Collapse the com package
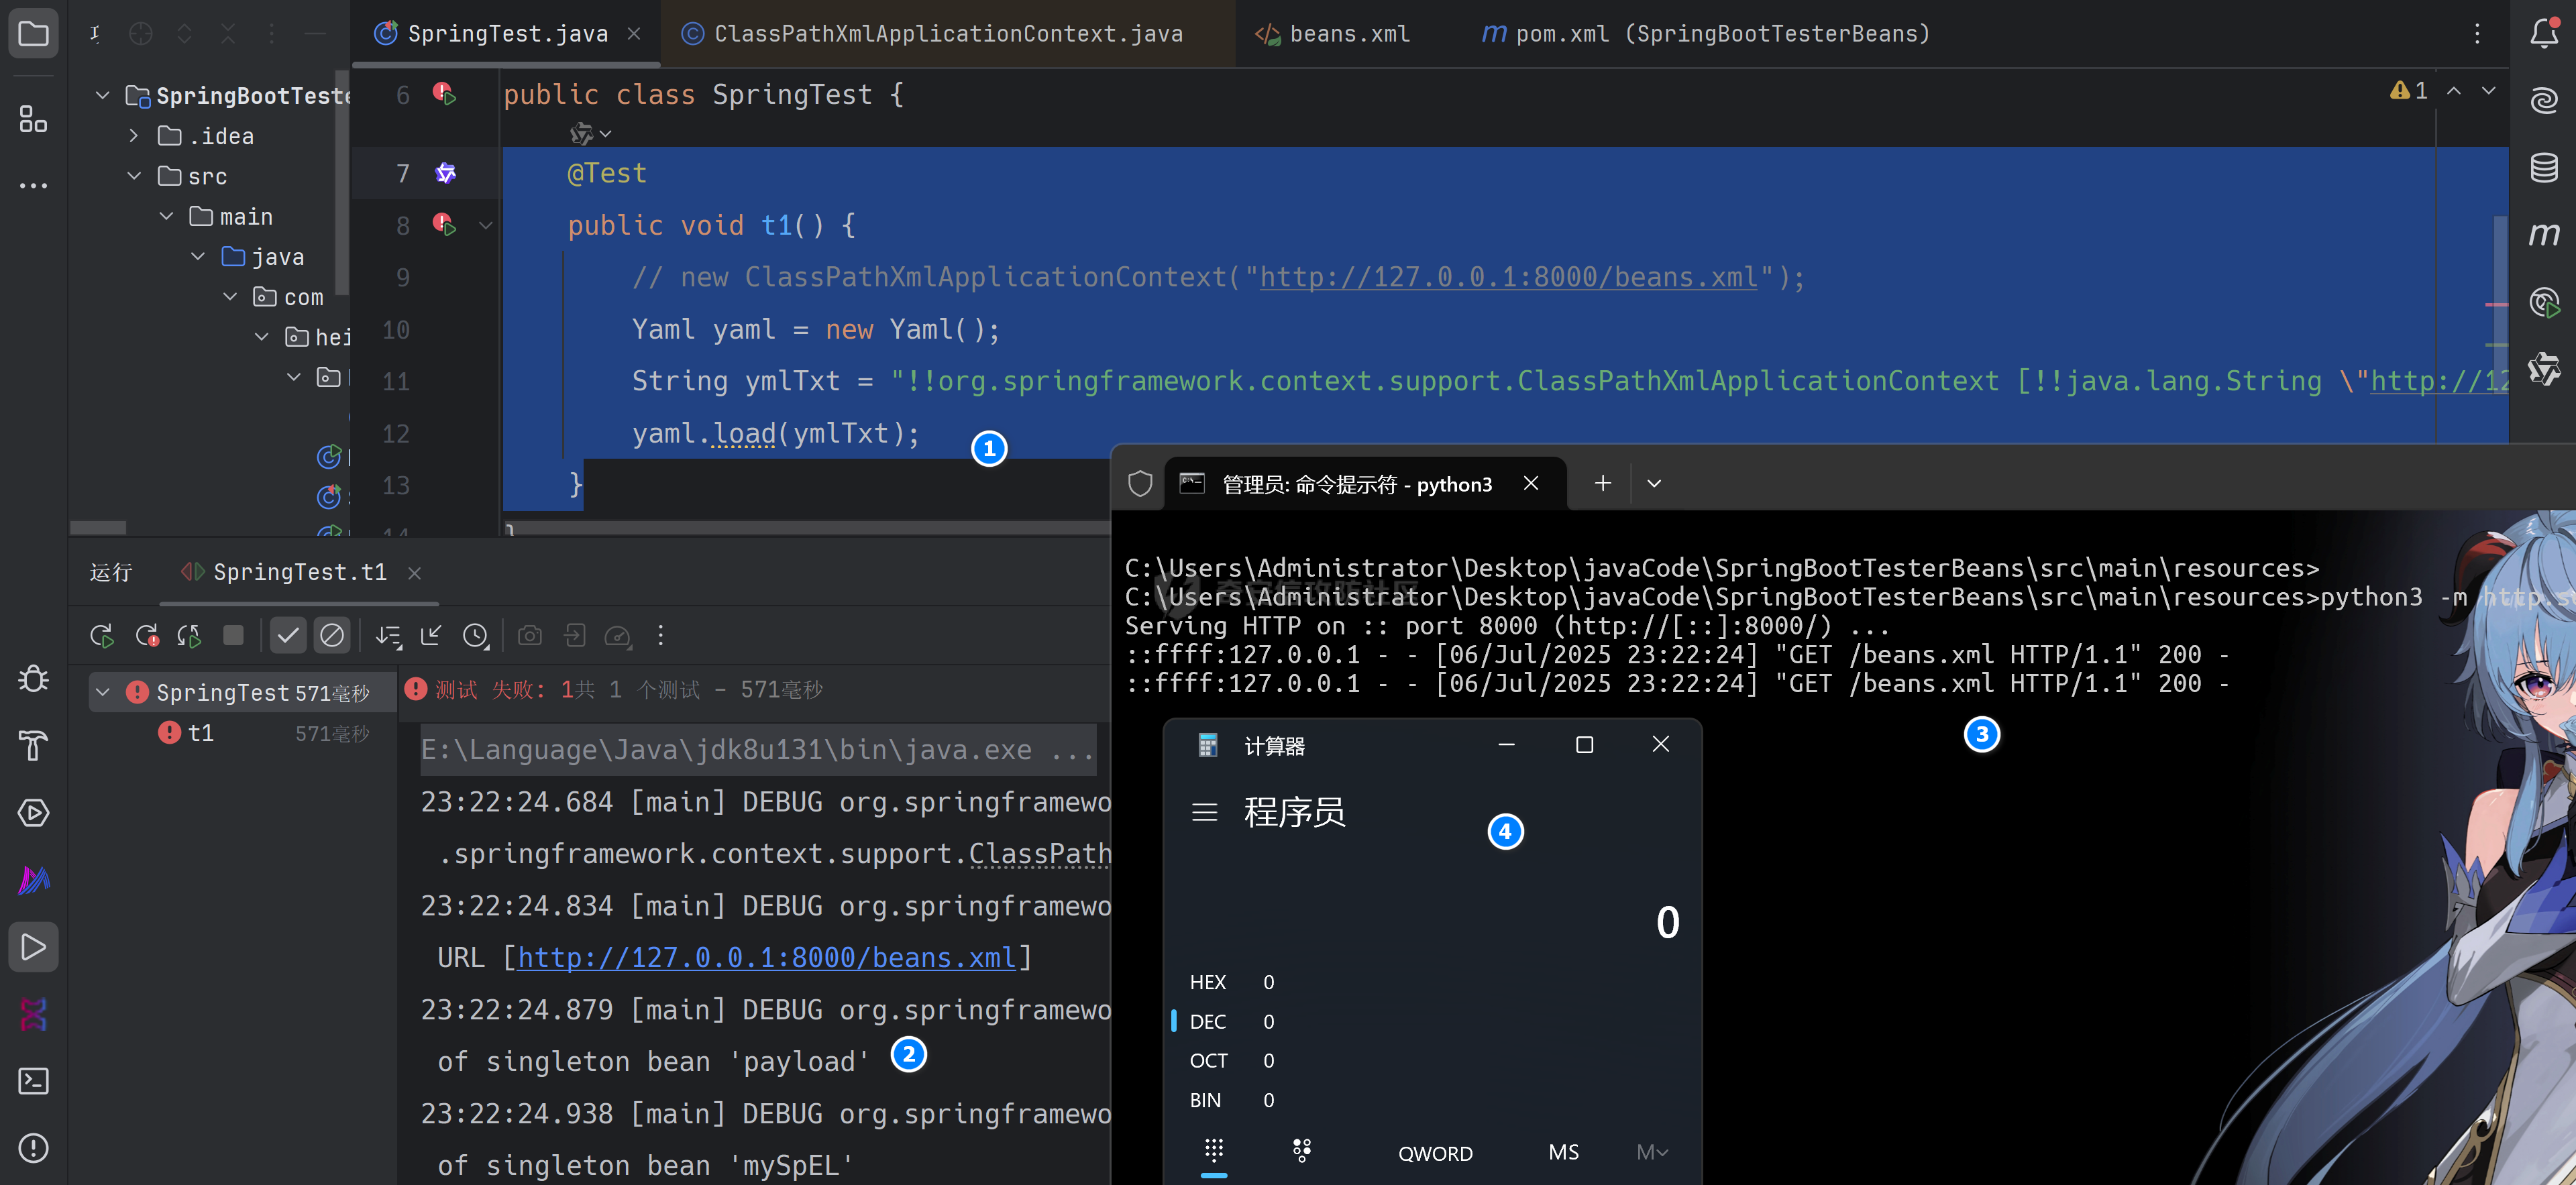 tap(230, 296)
